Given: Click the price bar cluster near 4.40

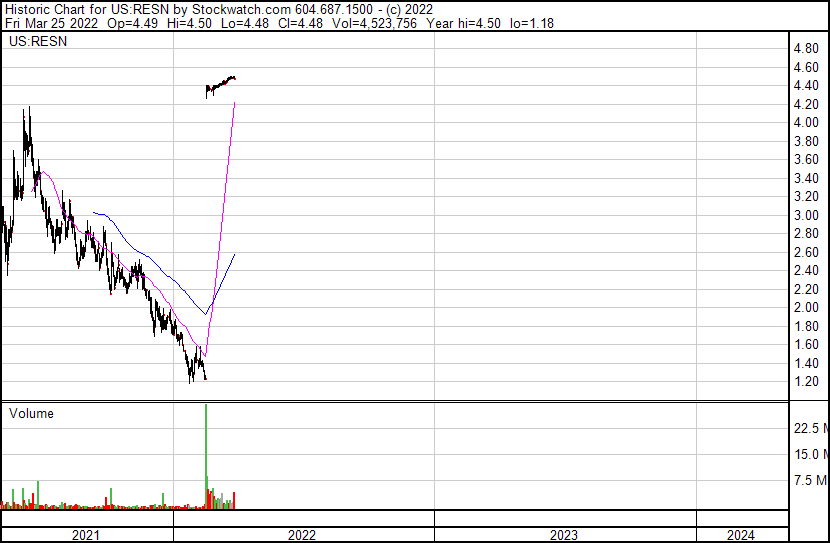Looking at the screenshot, I should [220, 86].
